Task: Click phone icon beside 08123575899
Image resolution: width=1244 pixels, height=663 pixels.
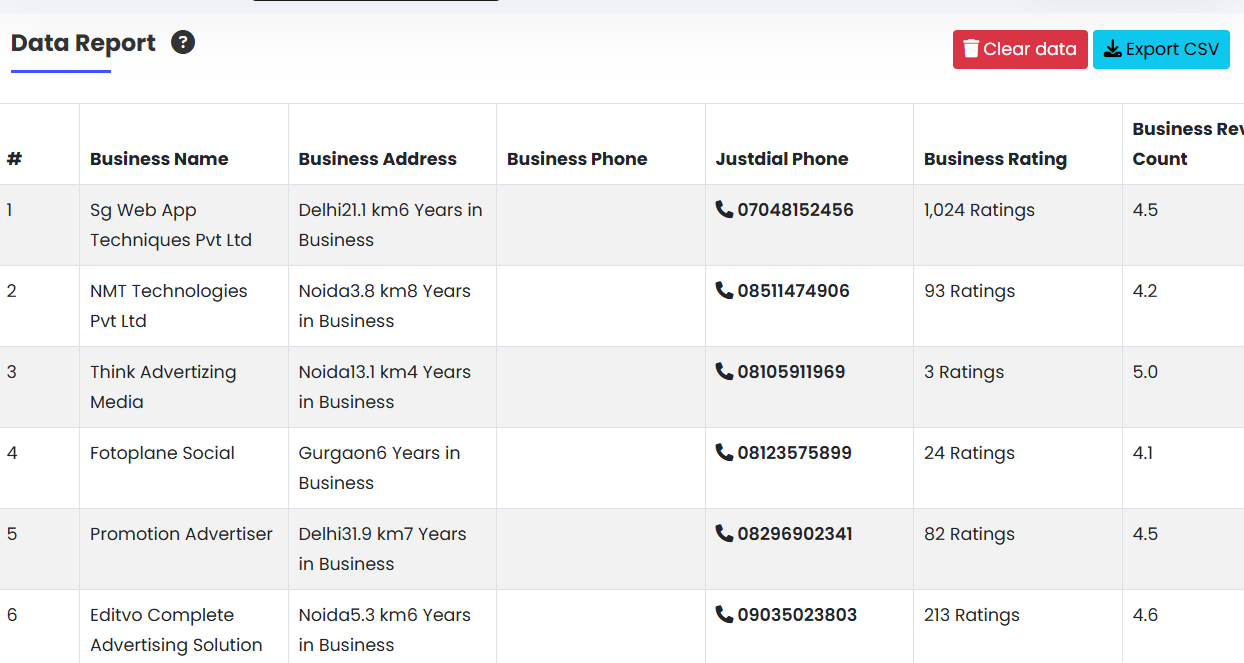Action: click(x=724, y=452)
